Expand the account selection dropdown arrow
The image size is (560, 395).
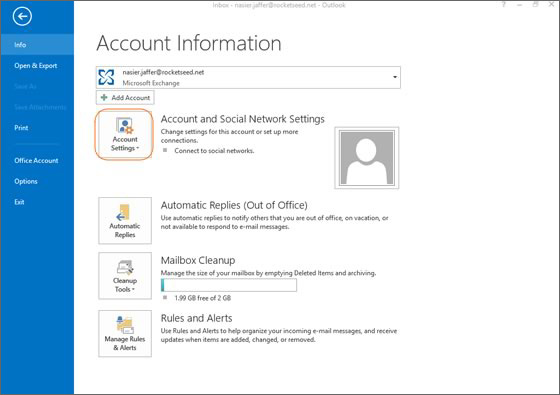pyautogui.click(x=395, y=77)
